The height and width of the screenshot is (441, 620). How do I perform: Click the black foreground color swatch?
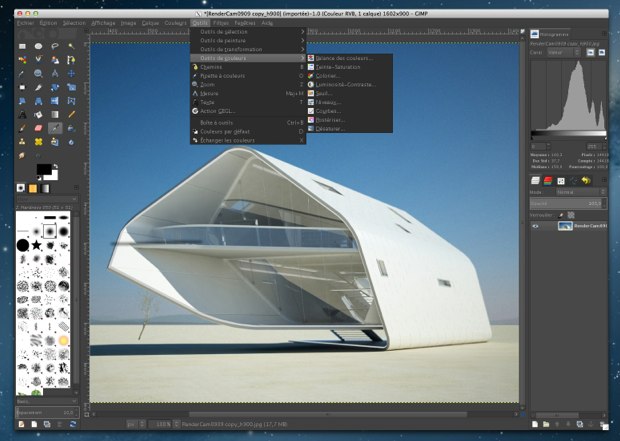[x=43, y=169]
